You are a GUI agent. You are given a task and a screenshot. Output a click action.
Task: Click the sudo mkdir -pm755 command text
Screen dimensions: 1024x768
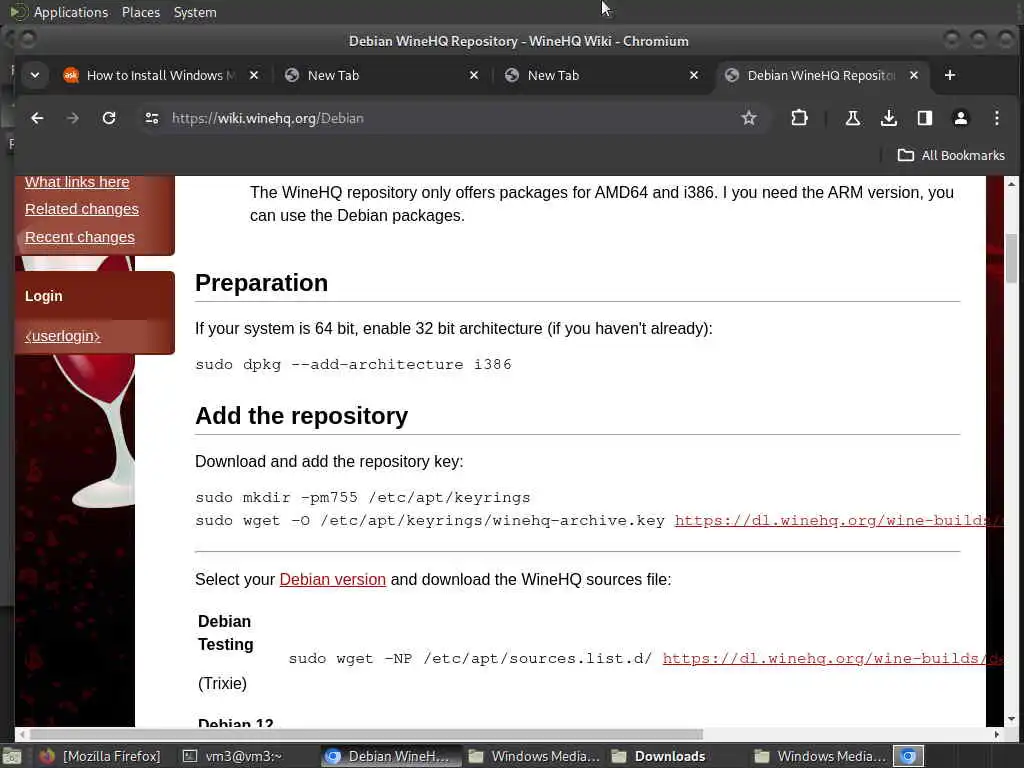(362, 498)
